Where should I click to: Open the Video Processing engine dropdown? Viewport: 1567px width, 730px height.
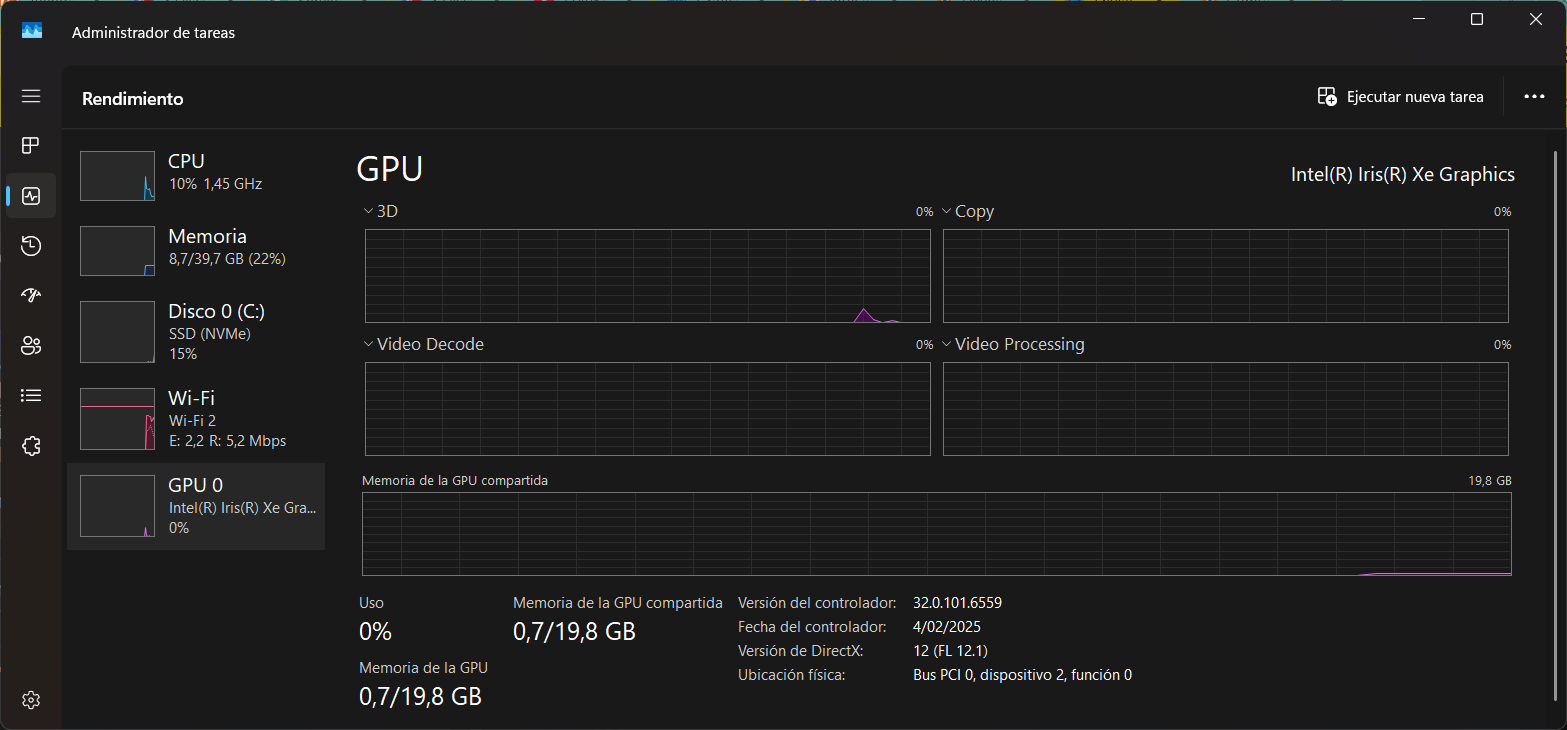(x=946, y=344)
